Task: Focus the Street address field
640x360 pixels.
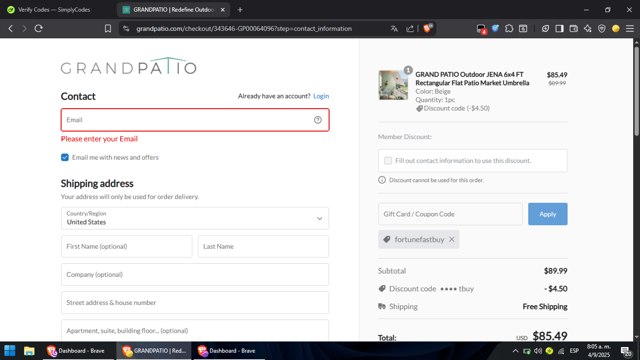Action: coord(195,303)
